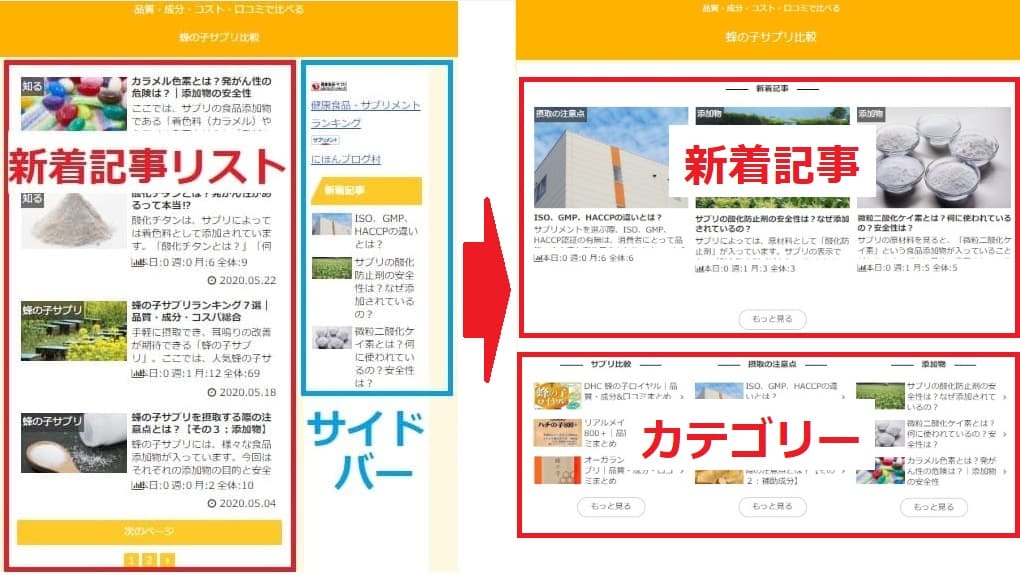Click もっと見る under 添加物 category
The image size is (1020, 575).
pyautogui.click(x=933, y=507)
